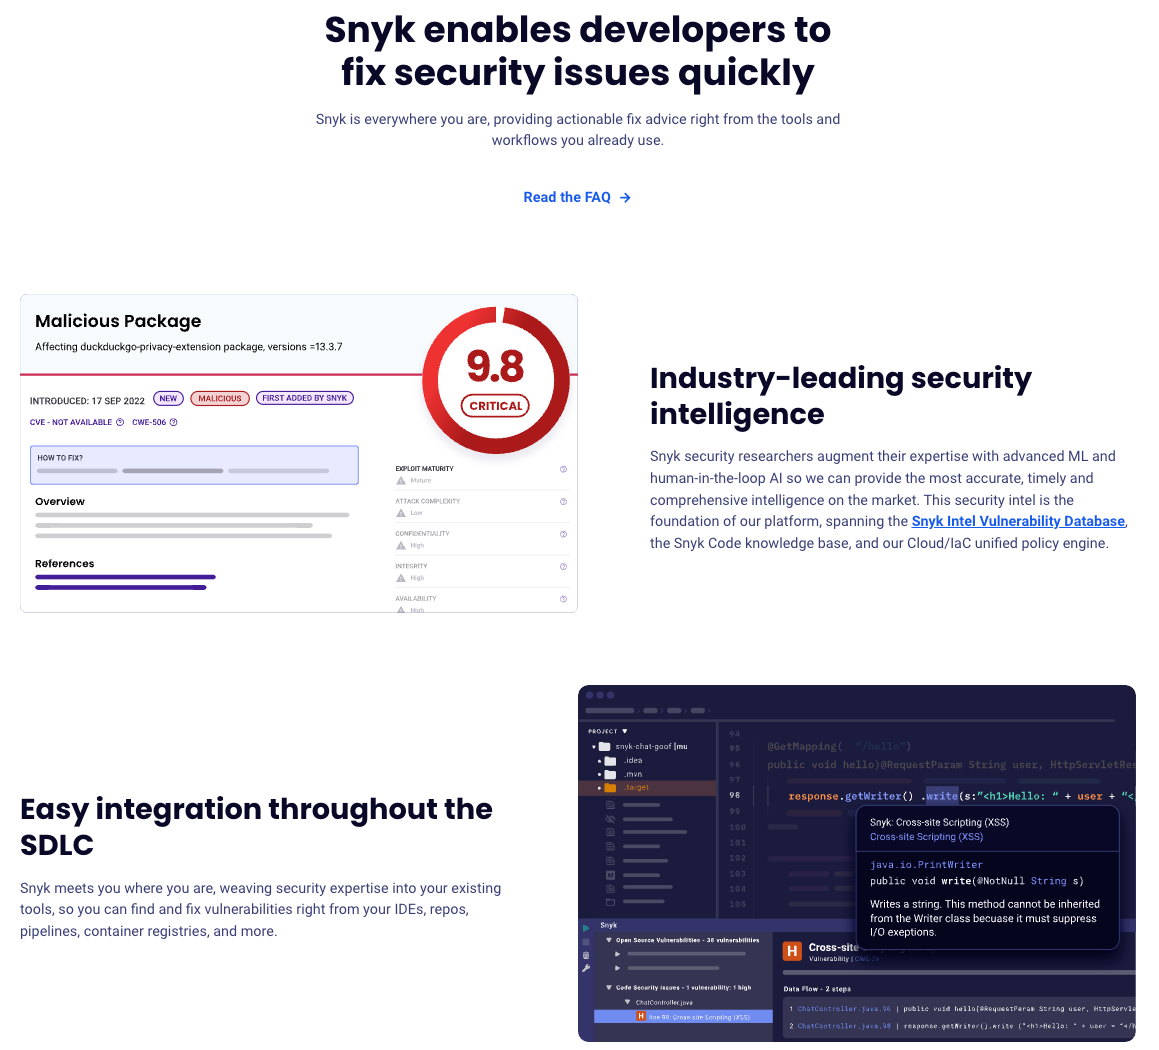Click the References heading
This screenshot has width=1159, height=1050.
pos(64,563)
